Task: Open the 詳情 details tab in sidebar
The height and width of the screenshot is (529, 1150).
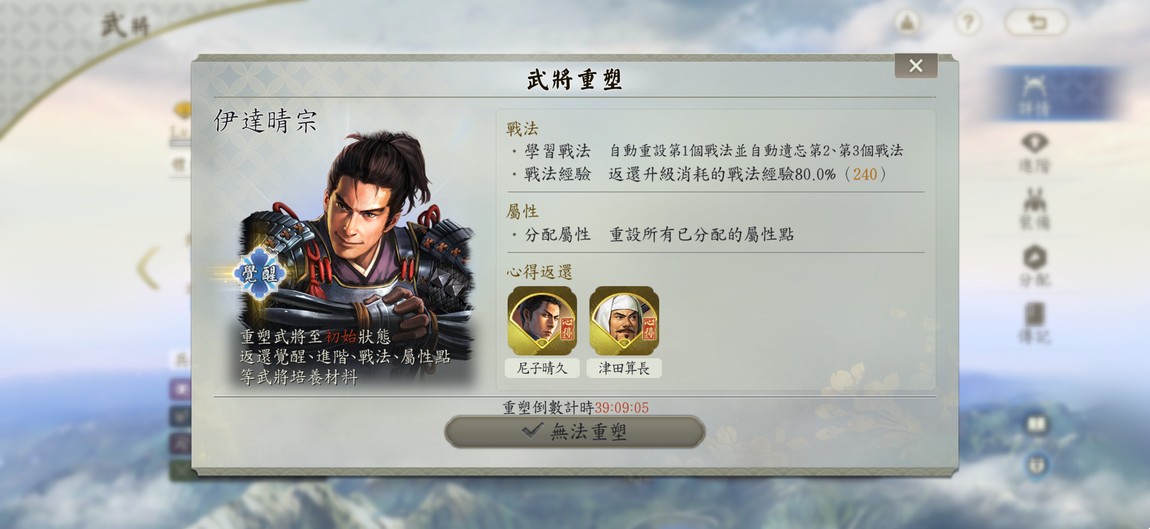Action: pos(1035,94)
